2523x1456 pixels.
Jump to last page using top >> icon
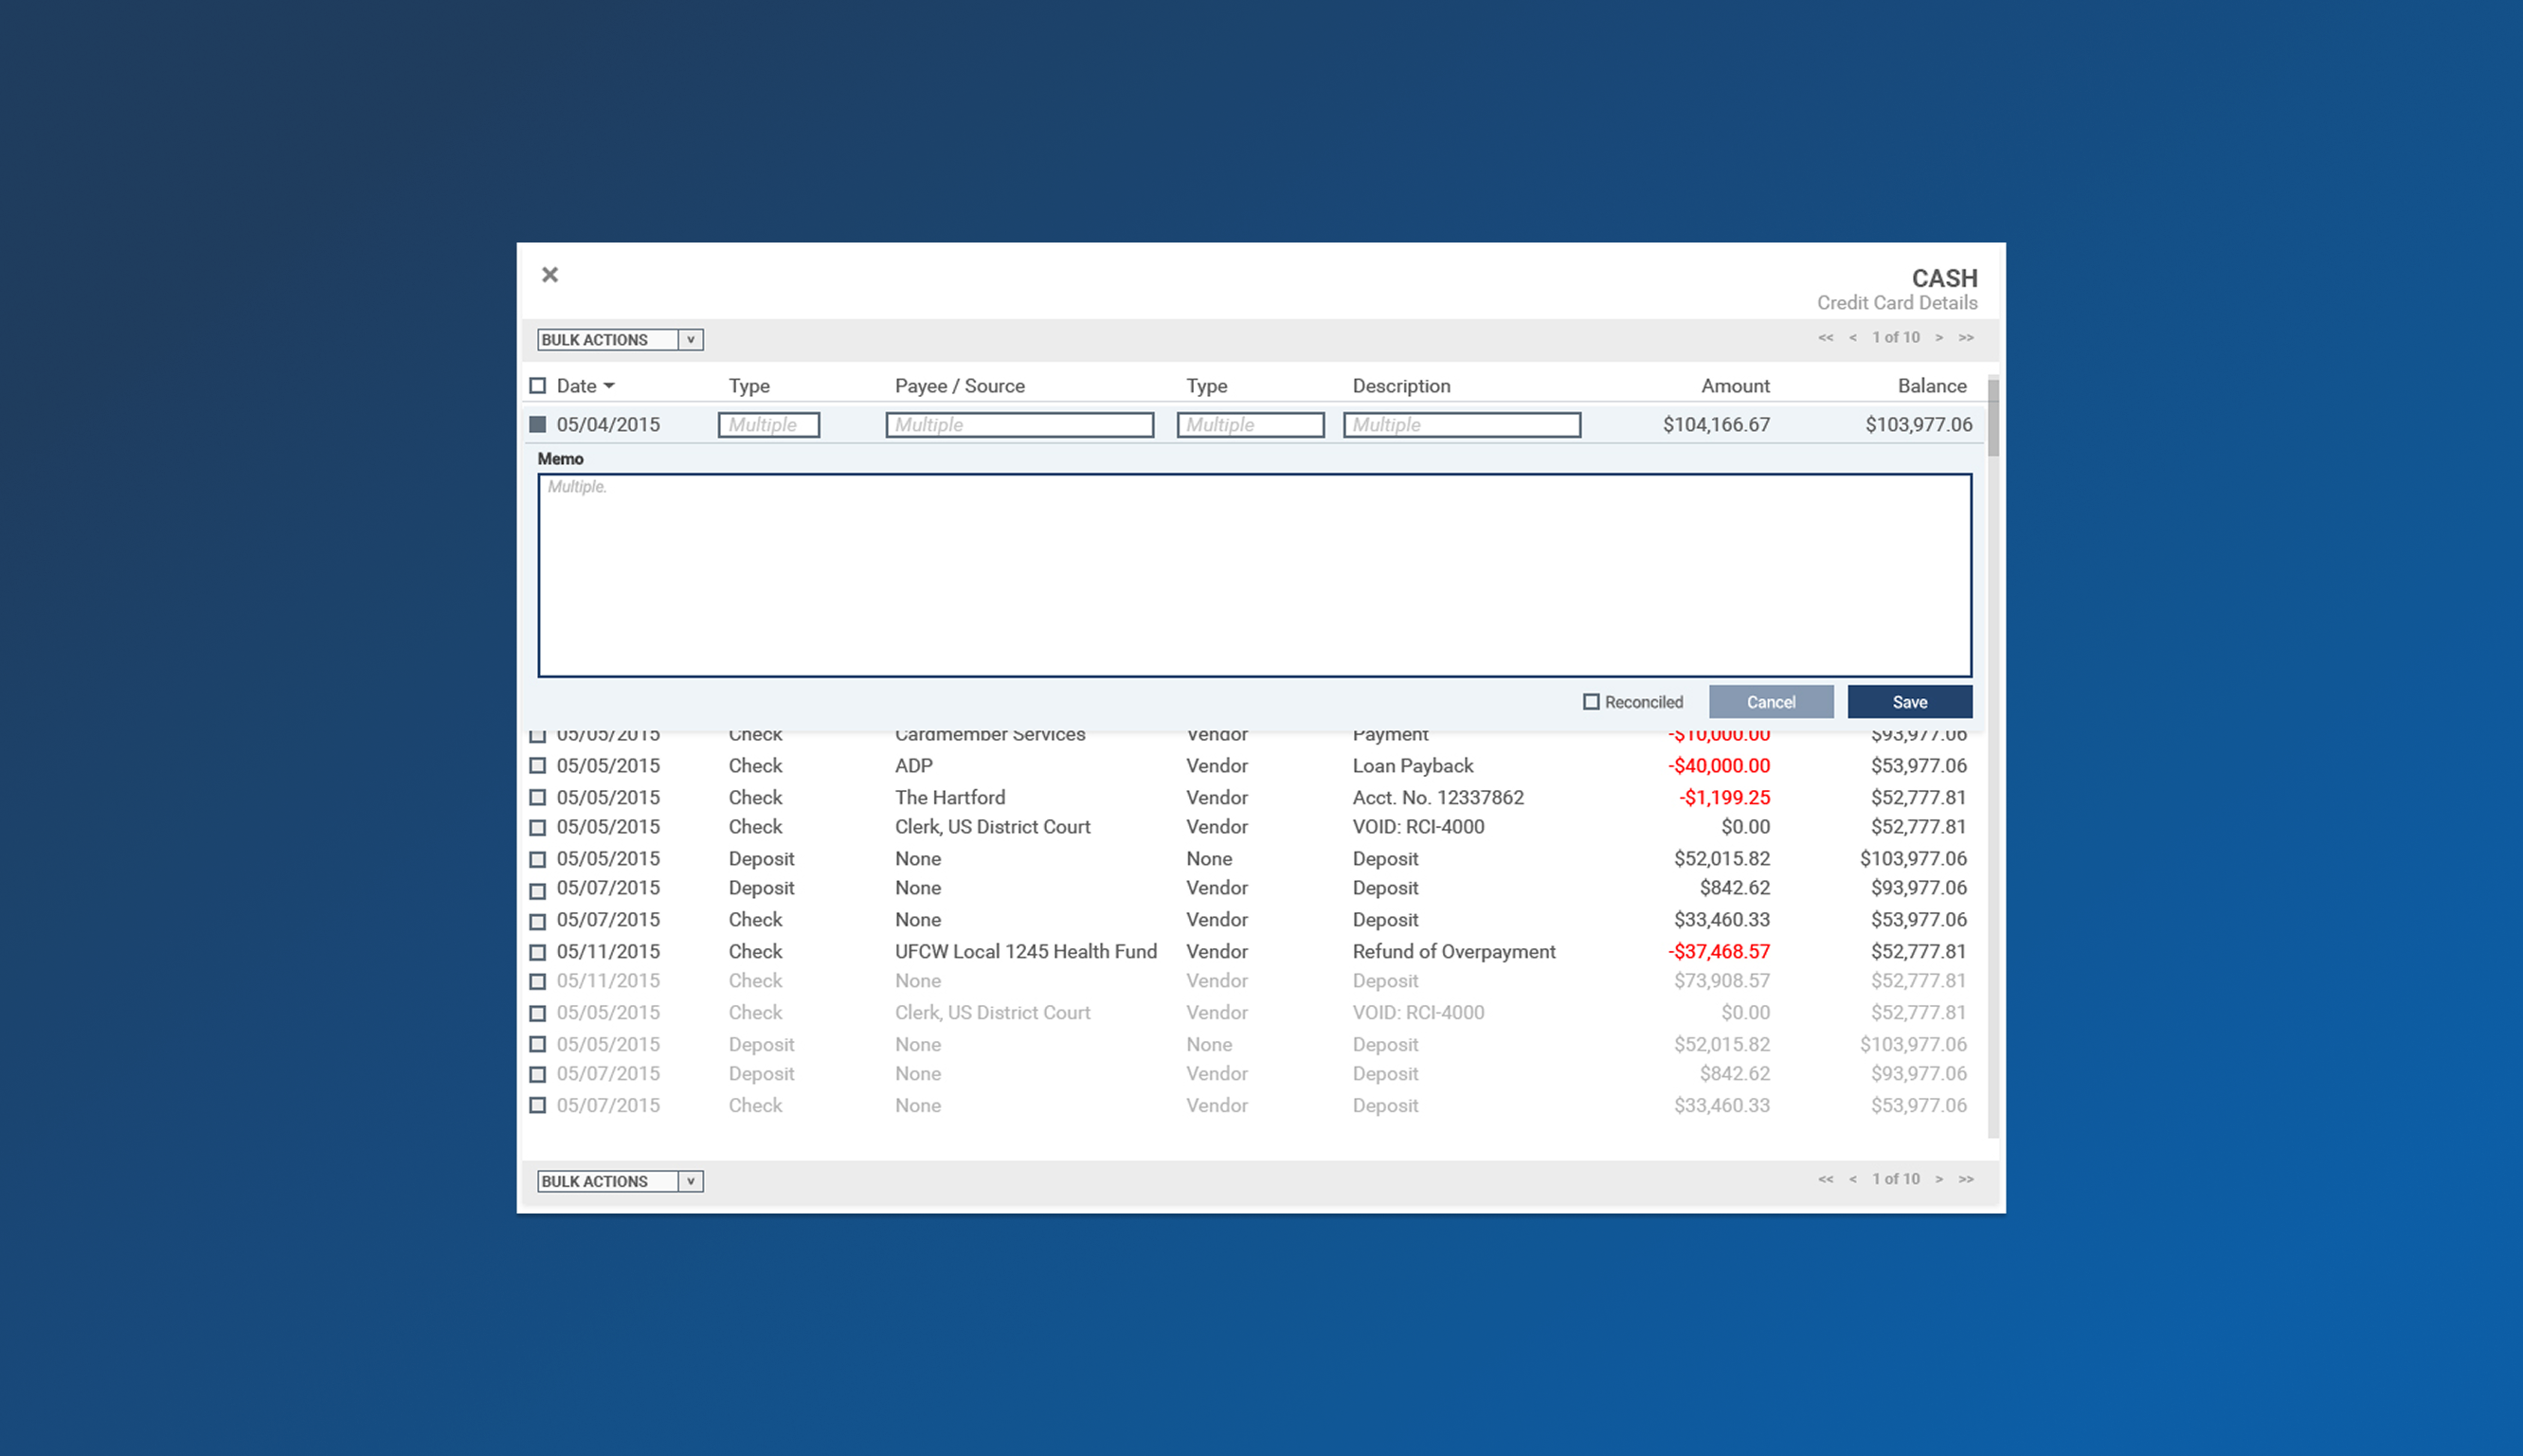[1966, 338]
